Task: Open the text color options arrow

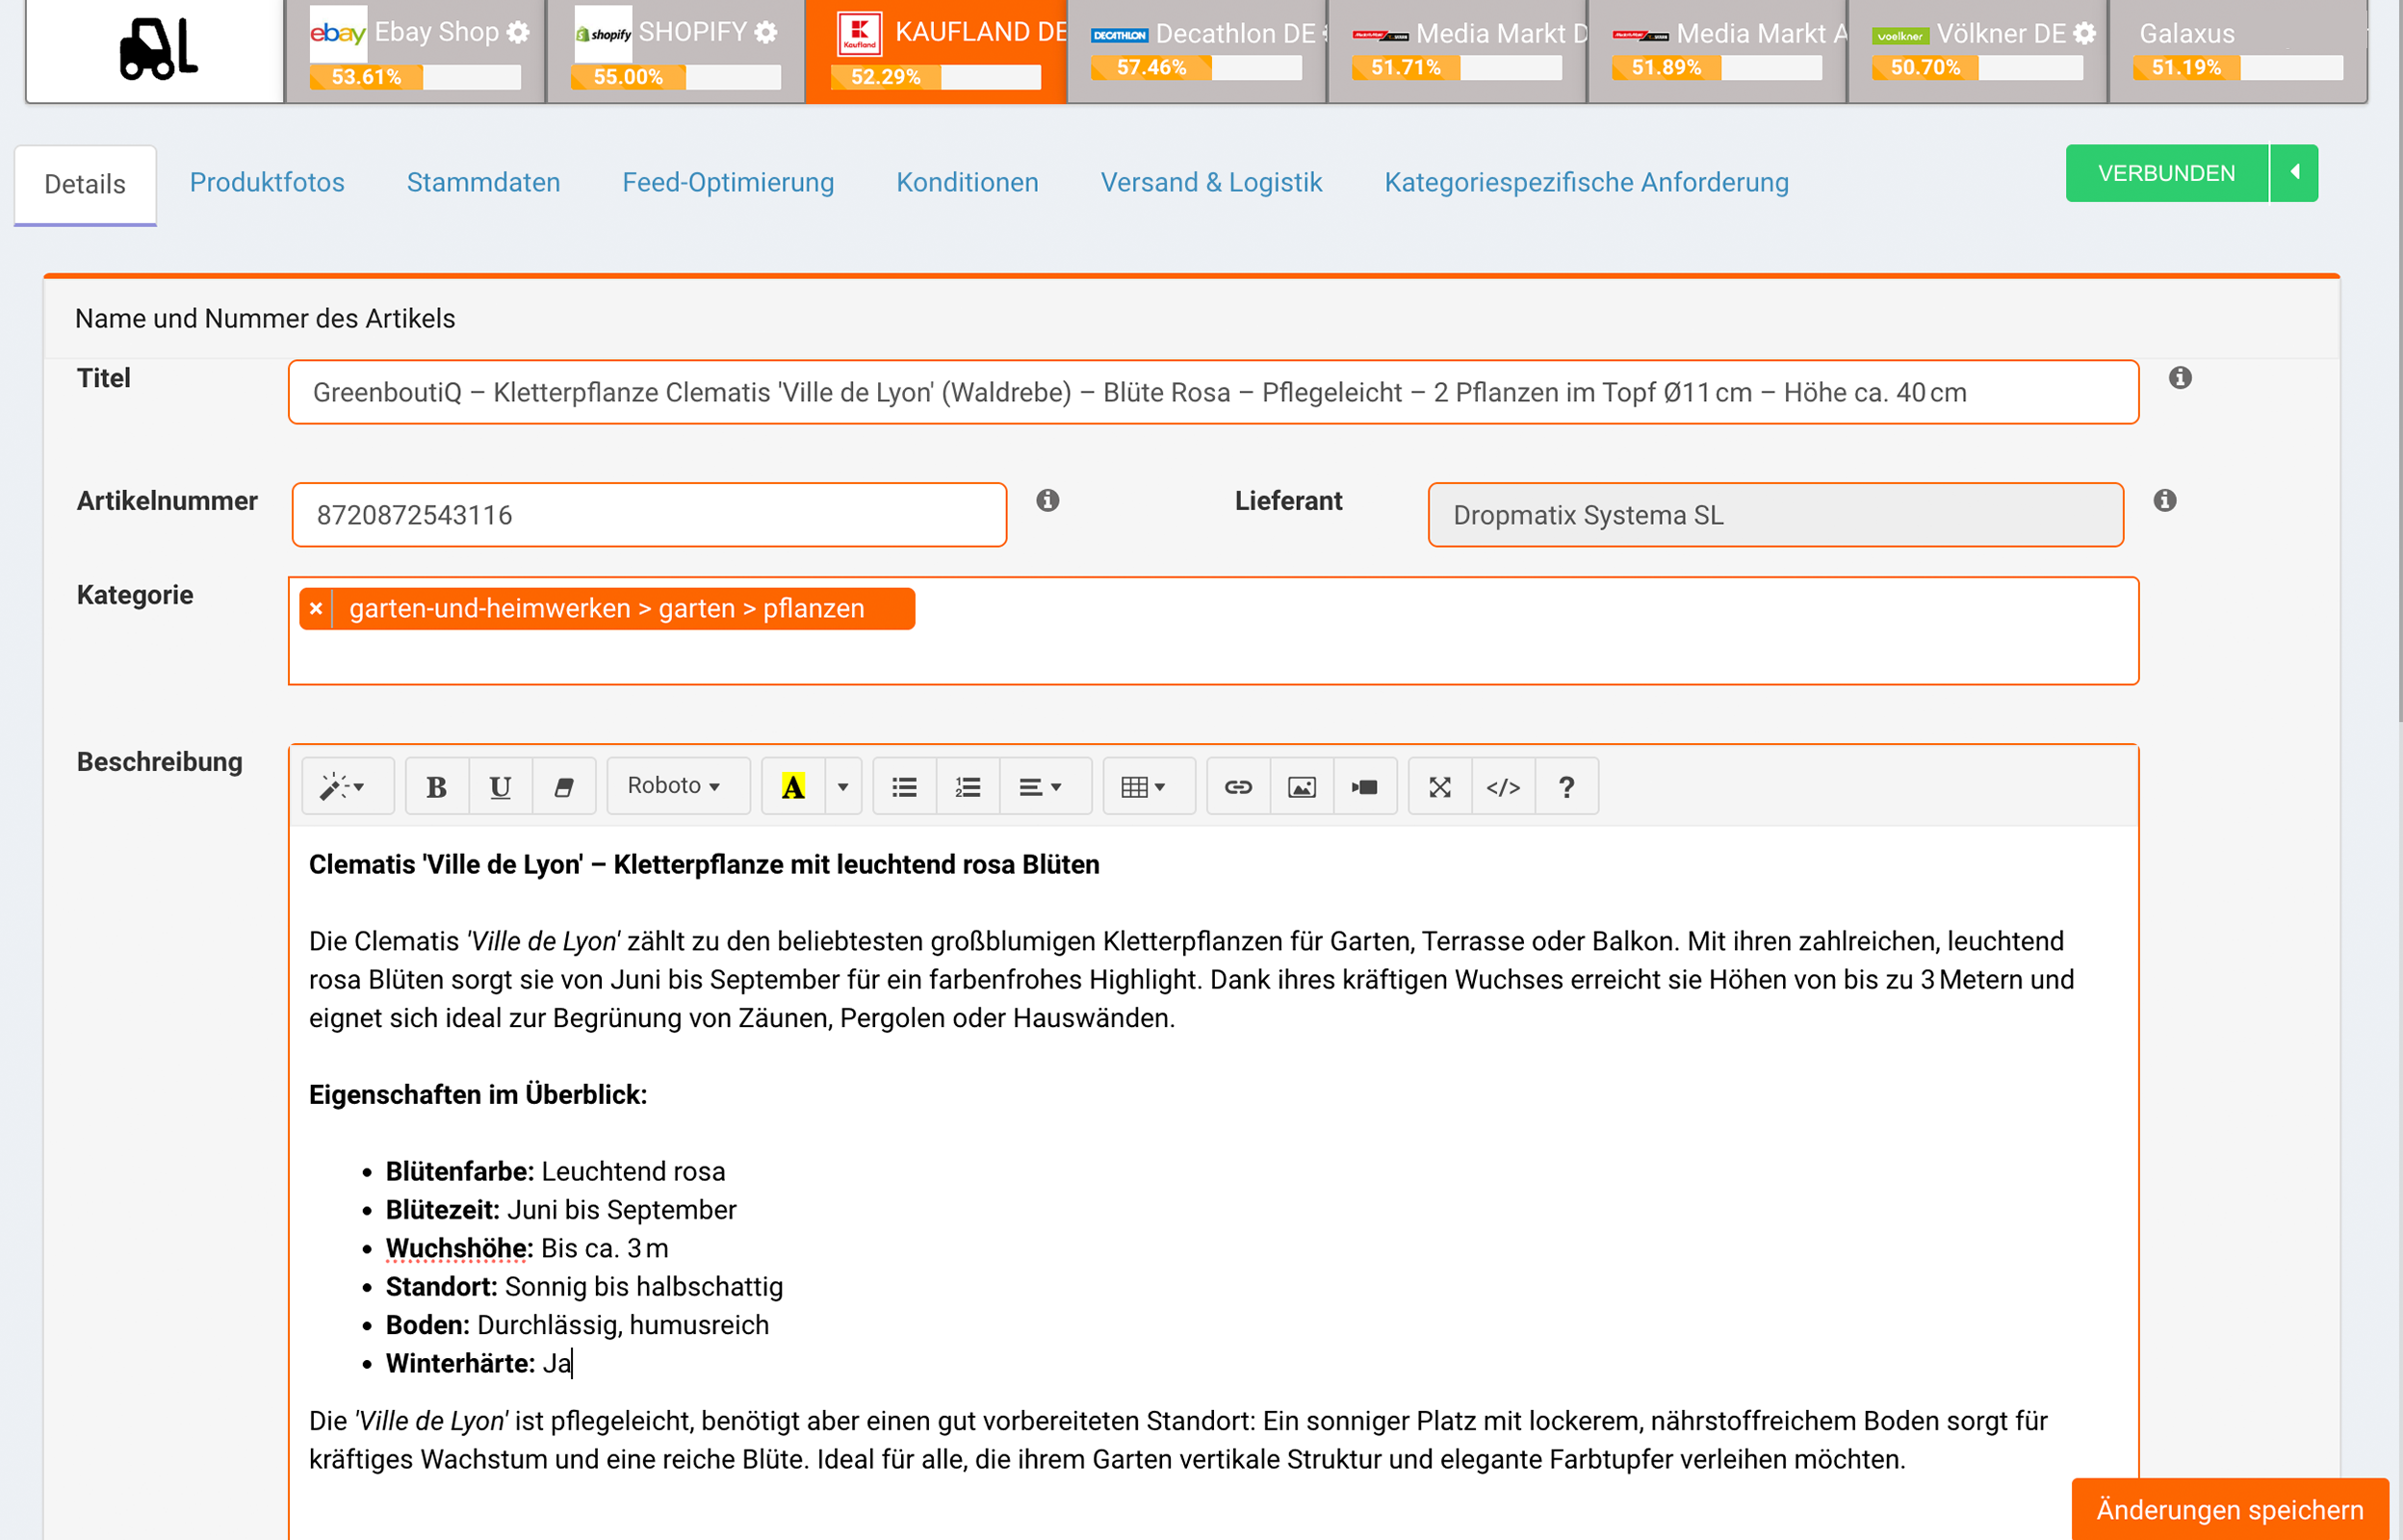Action: 843,787
